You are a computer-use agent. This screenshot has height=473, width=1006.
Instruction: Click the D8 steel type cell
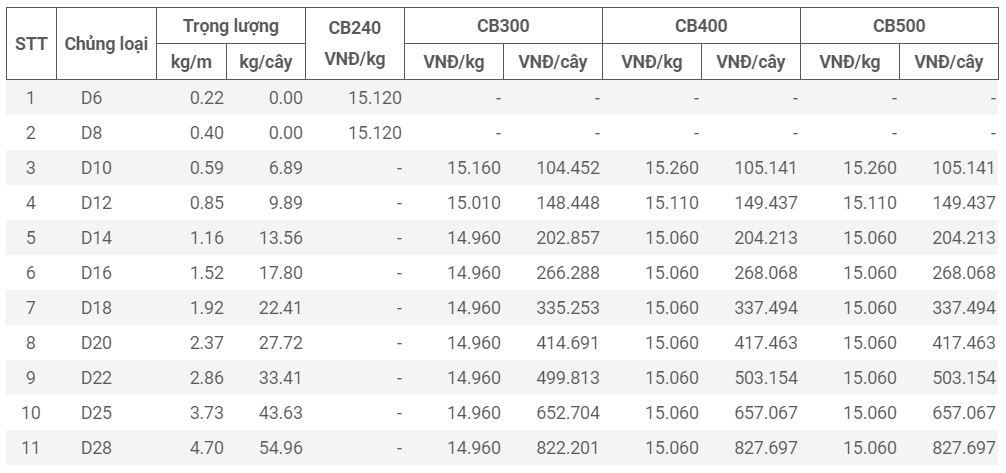(x=92, y=133)
